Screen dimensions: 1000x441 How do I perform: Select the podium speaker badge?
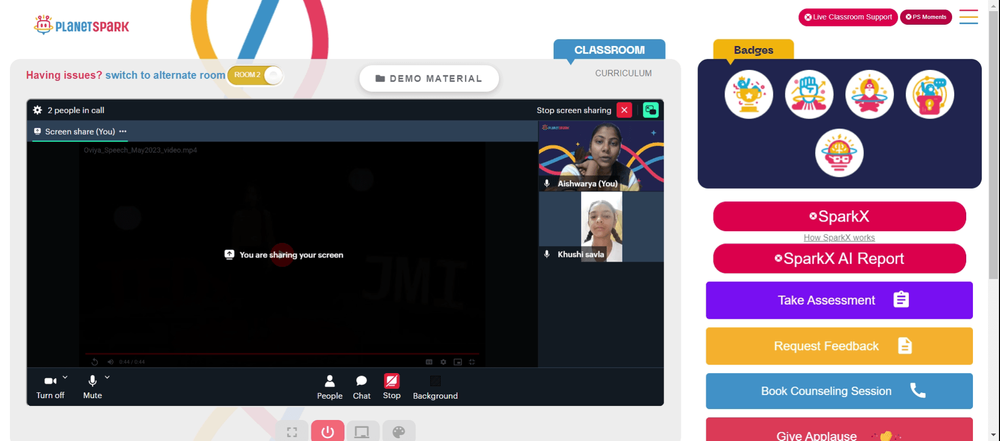point(930,94)
